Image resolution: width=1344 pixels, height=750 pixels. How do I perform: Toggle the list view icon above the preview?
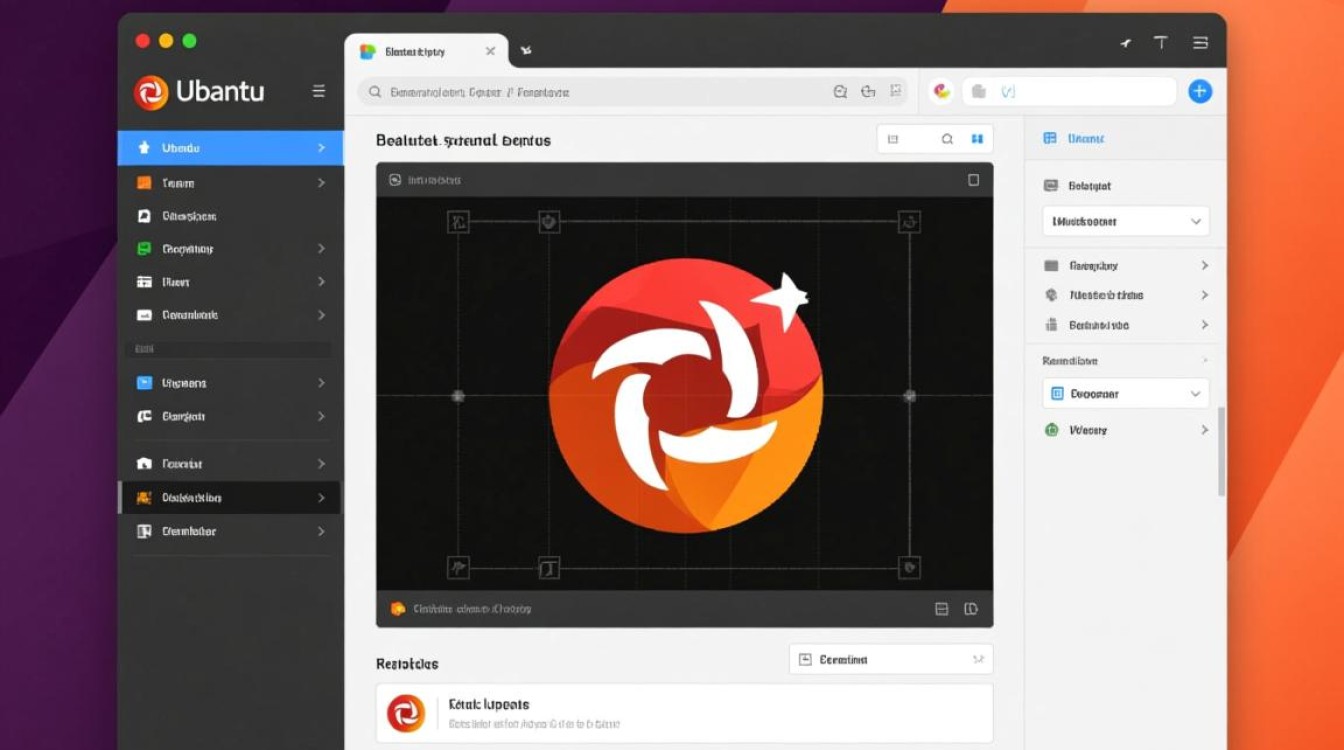893,140
